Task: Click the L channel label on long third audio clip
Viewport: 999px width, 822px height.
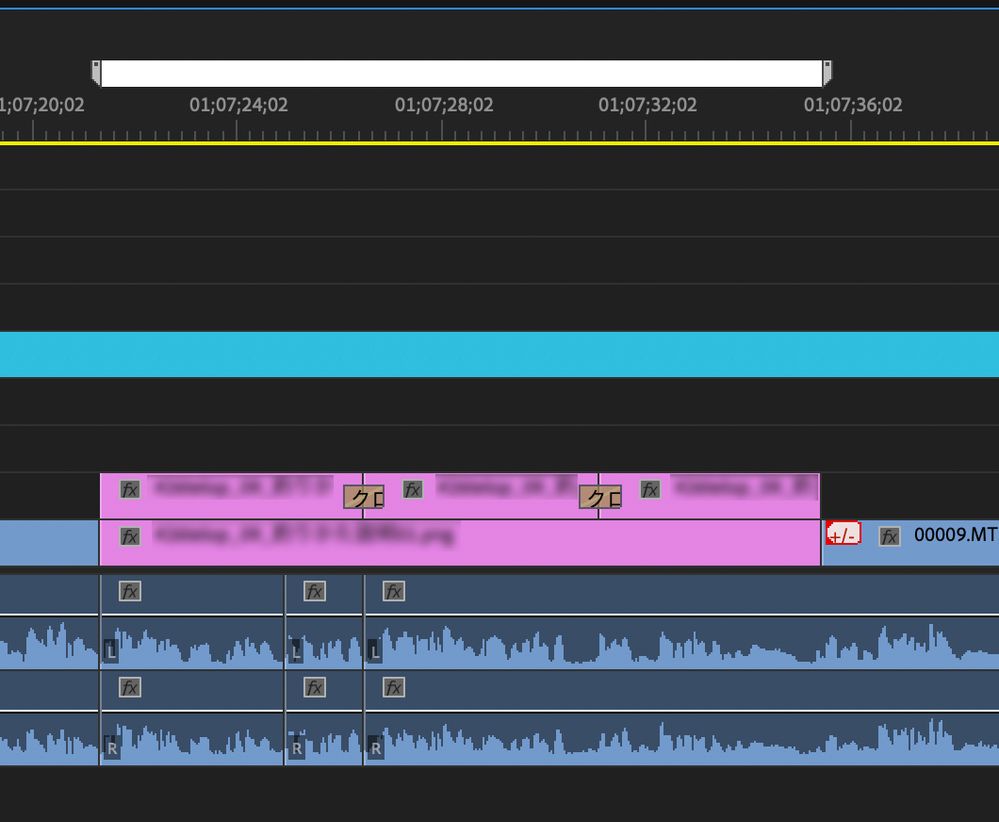Action: pyautogui.click(x=375, y=651)
